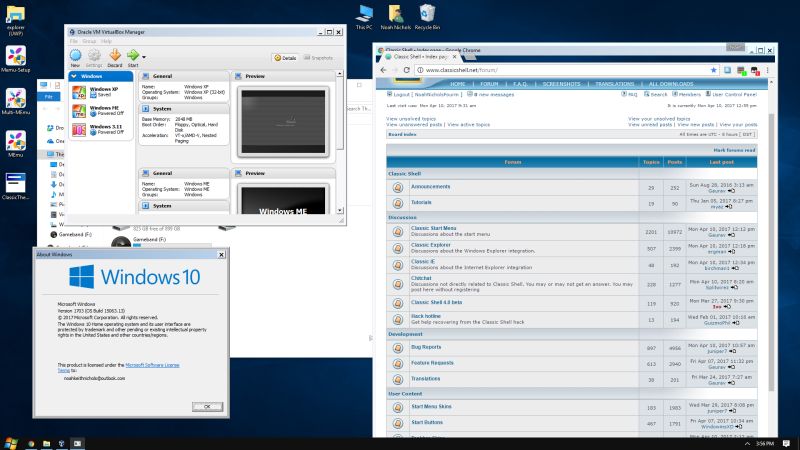This screenshot has height=450, width=800.
Task: Click VirtualBox details scrollbar down arrow
Action: (340, 210)
